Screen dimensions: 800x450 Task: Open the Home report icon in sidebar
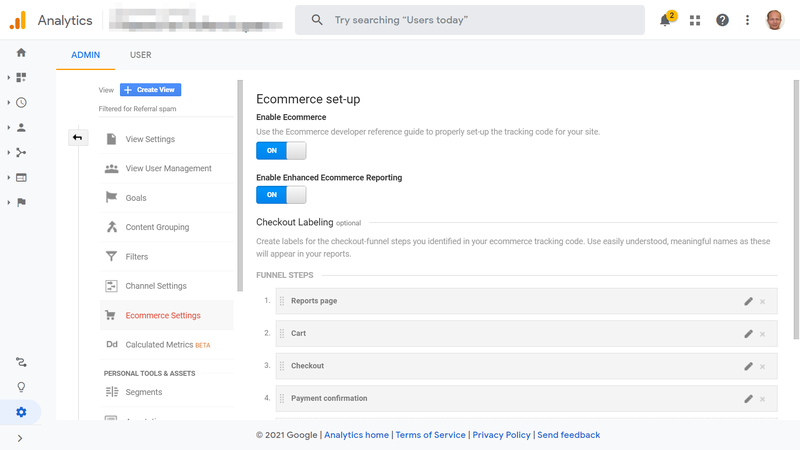[x=21, y=53]
